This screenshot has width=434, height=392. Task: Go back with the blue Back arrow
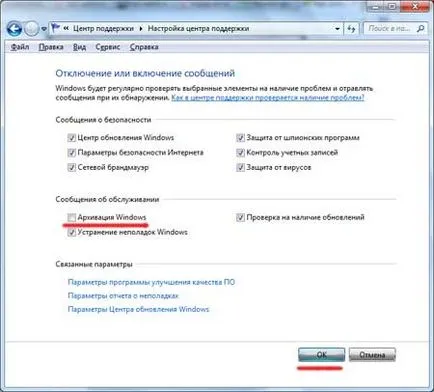(15, 29)
